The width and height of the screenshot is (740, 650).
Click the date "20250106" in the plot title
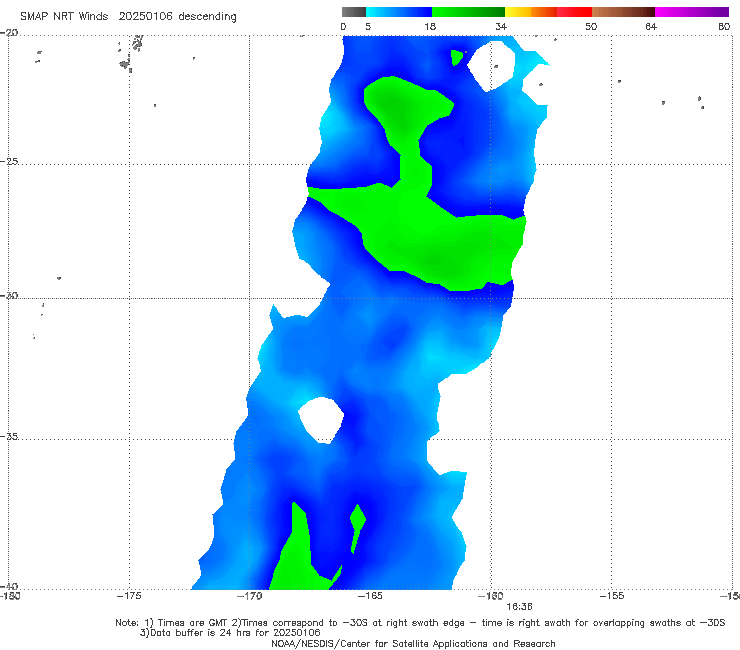tap(145, 16)
